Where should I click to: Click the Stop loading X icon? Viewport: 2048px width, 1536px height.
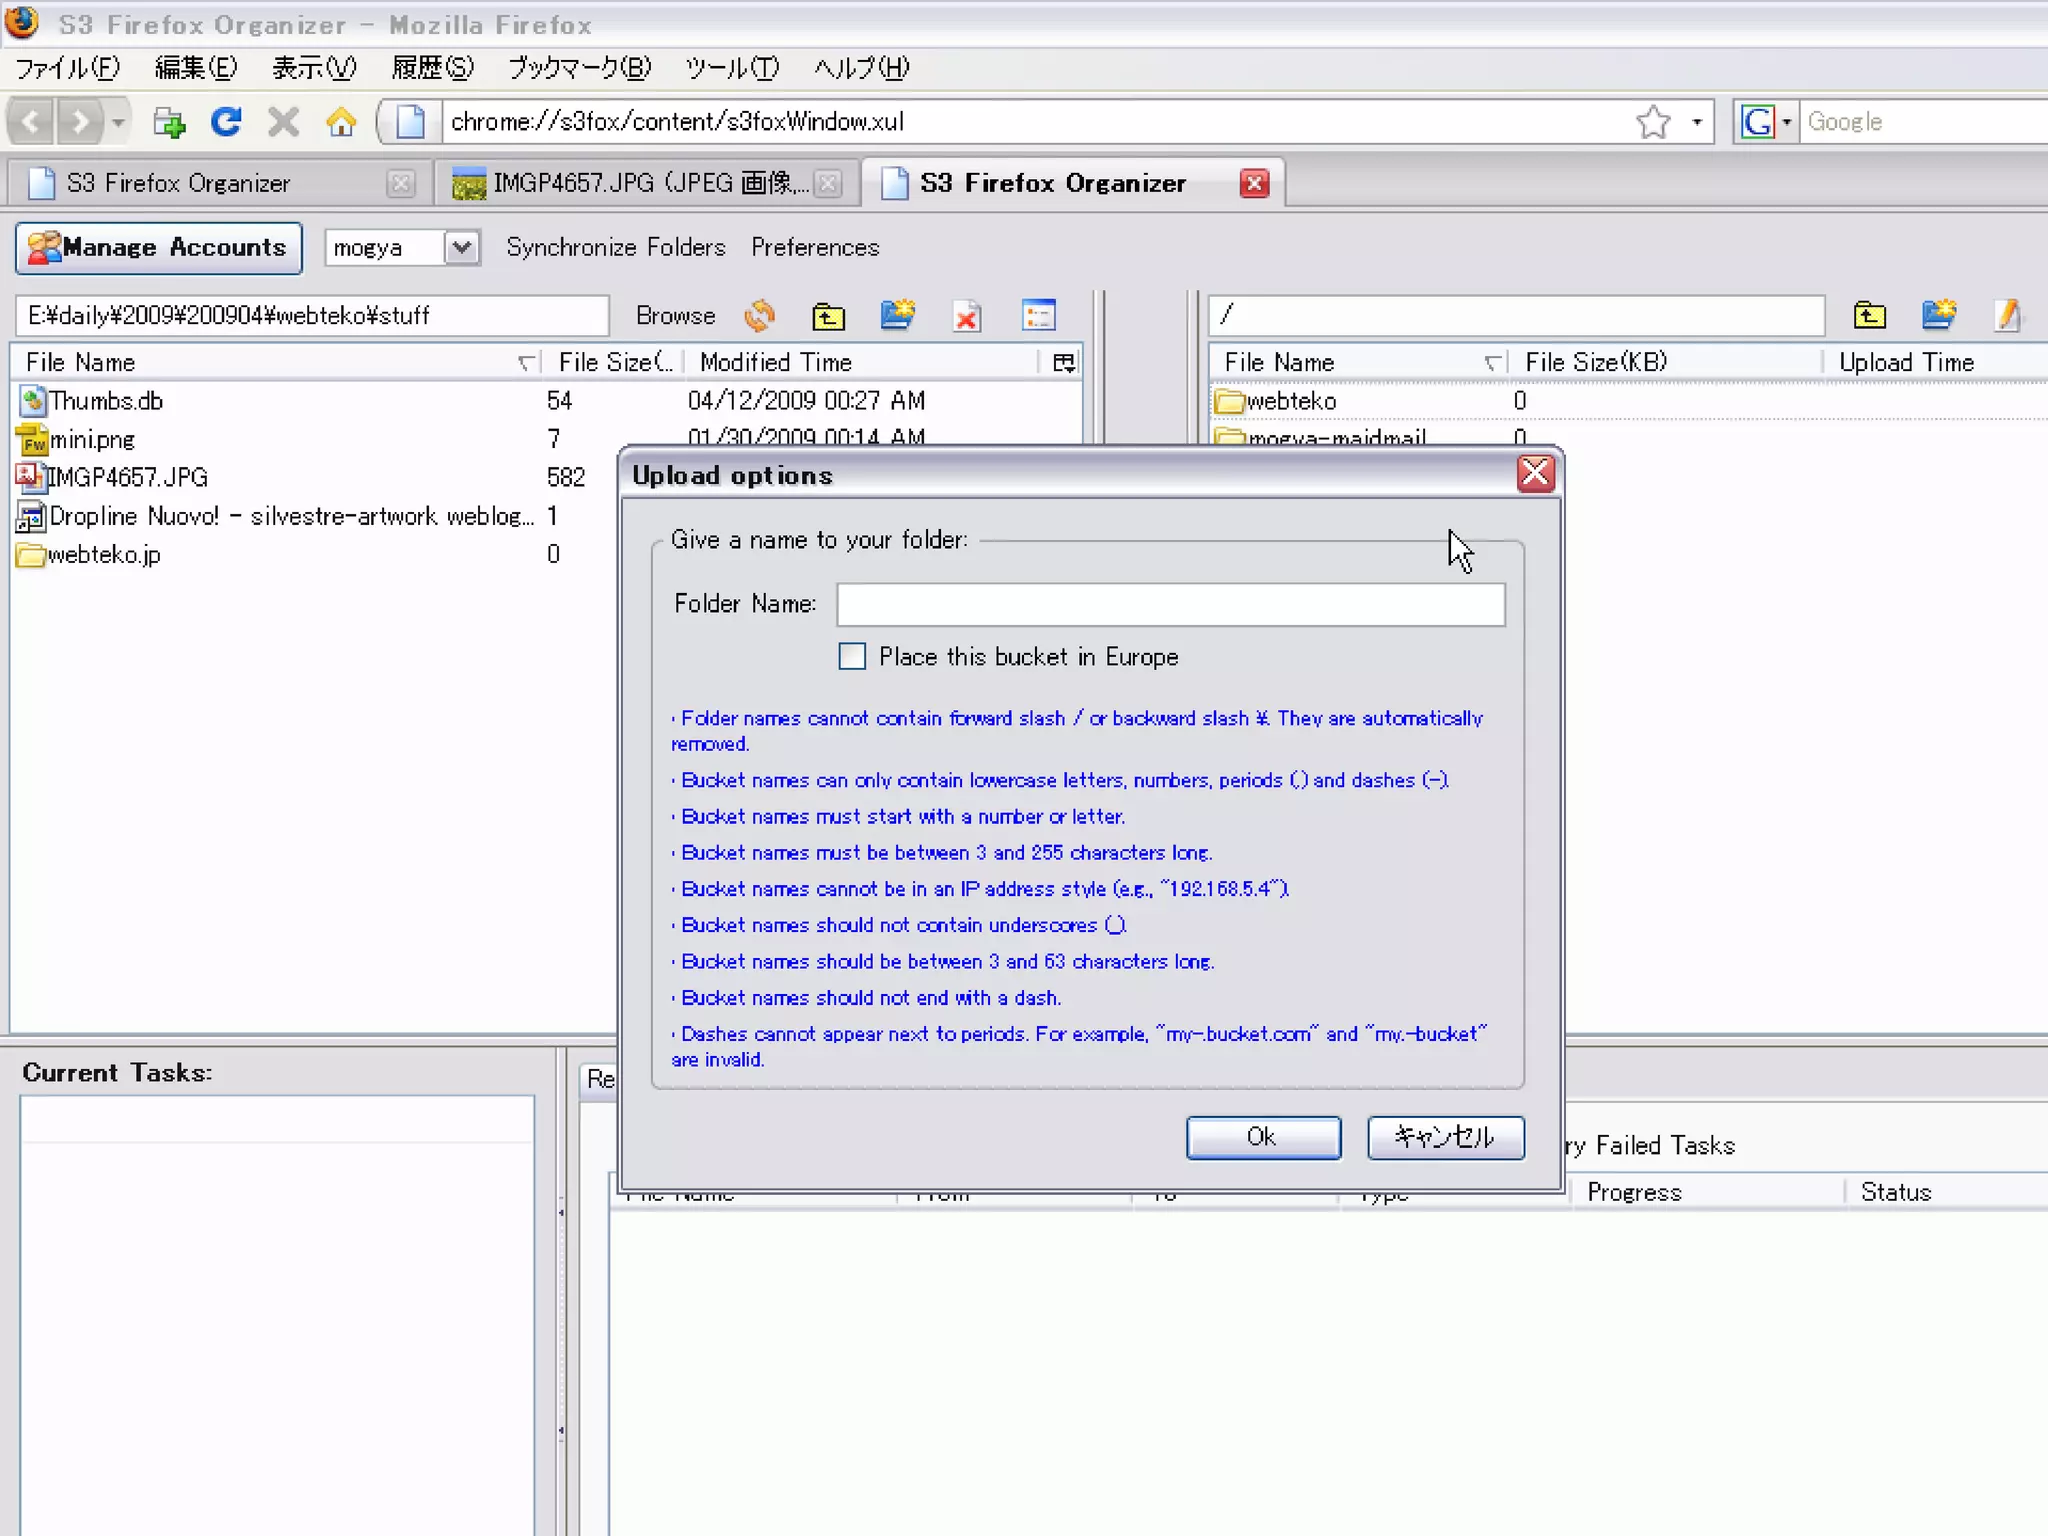click(284, 122)
